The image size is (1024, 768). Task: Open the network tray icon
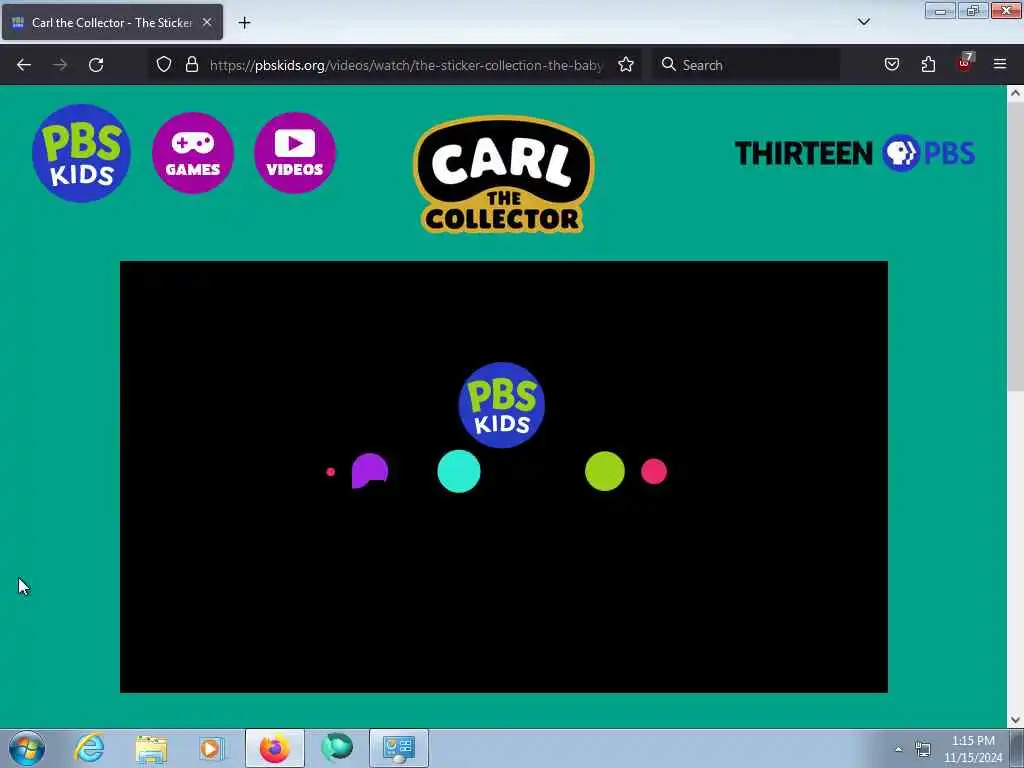923,749
